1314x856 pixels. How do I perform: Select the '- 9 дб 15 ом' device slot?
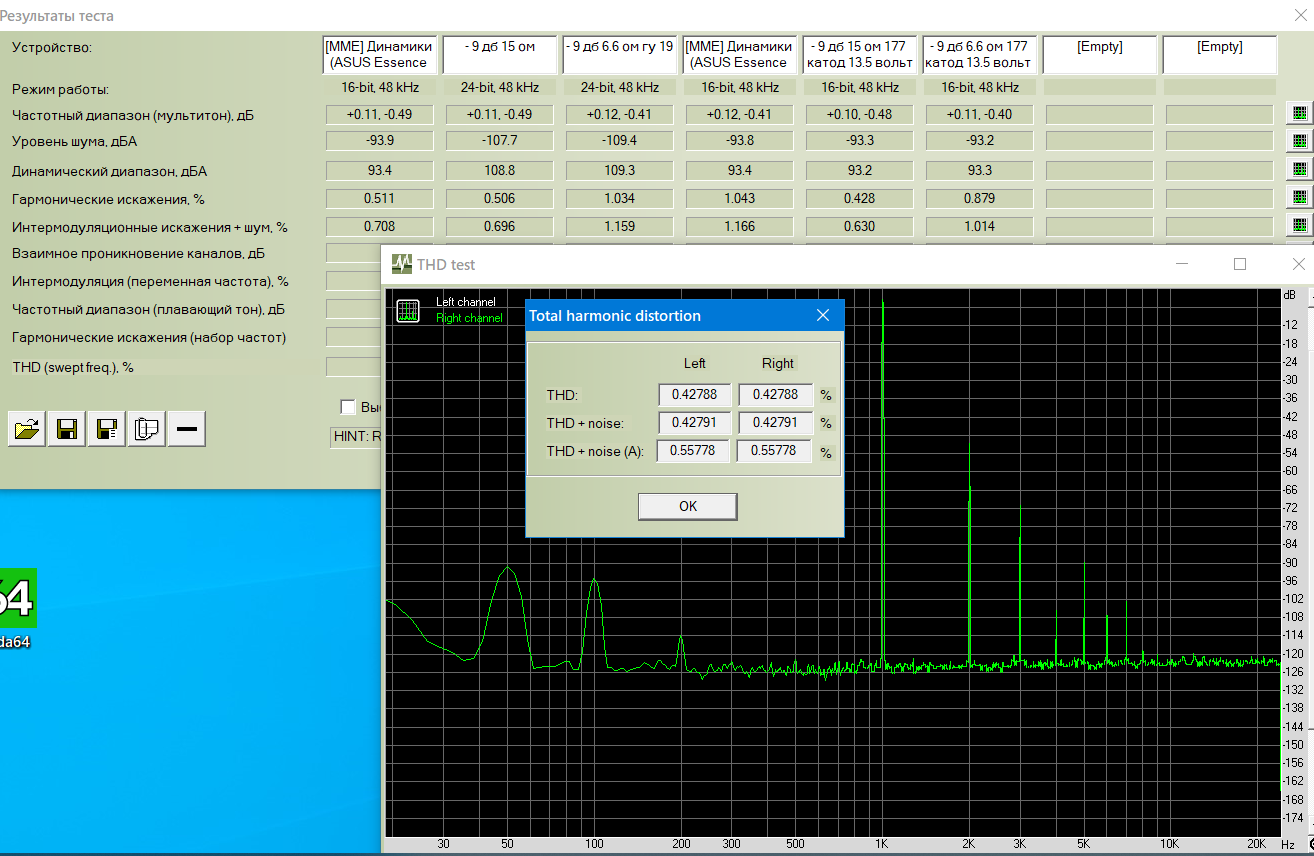499,55
